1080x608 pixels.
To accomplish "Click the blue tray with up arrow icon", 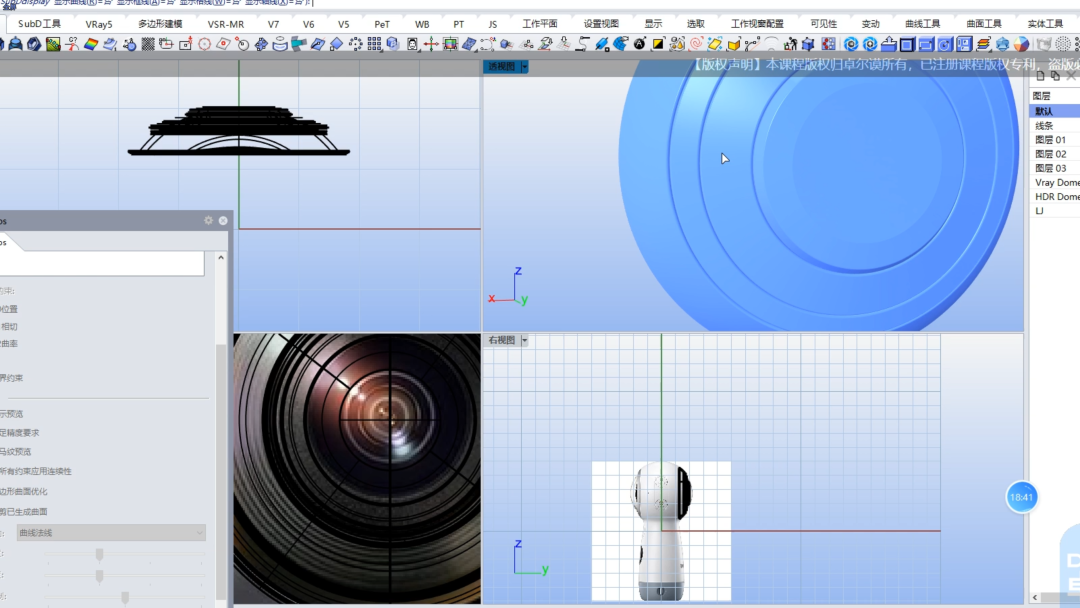I will pyautogui.click(x=889, y=44).
